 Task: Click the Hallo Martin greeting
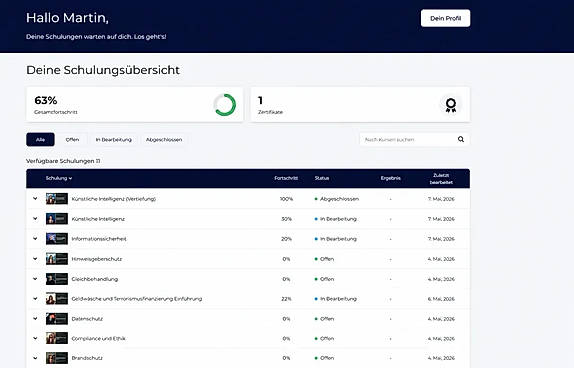pos(67,18)
